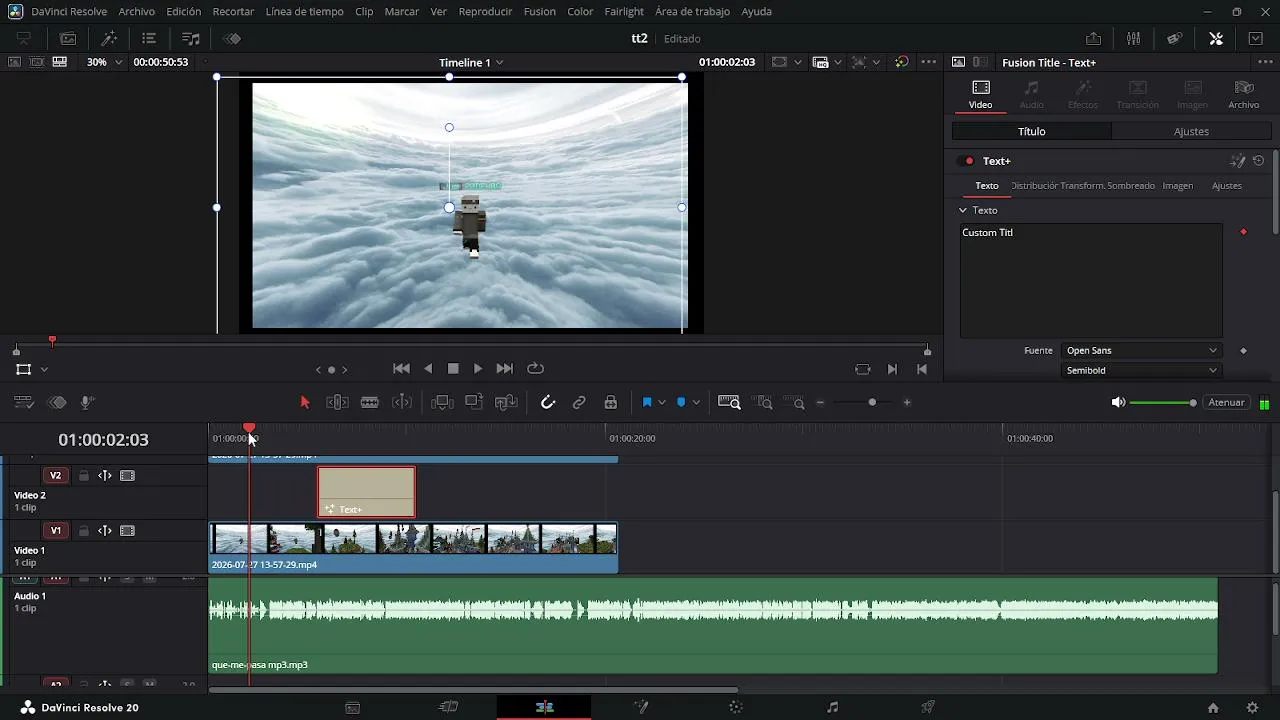The width and height of the screenshot is (1280, 720).
Task: Click the Full Extent Zoom icon
Action: (x=729, y=402)
